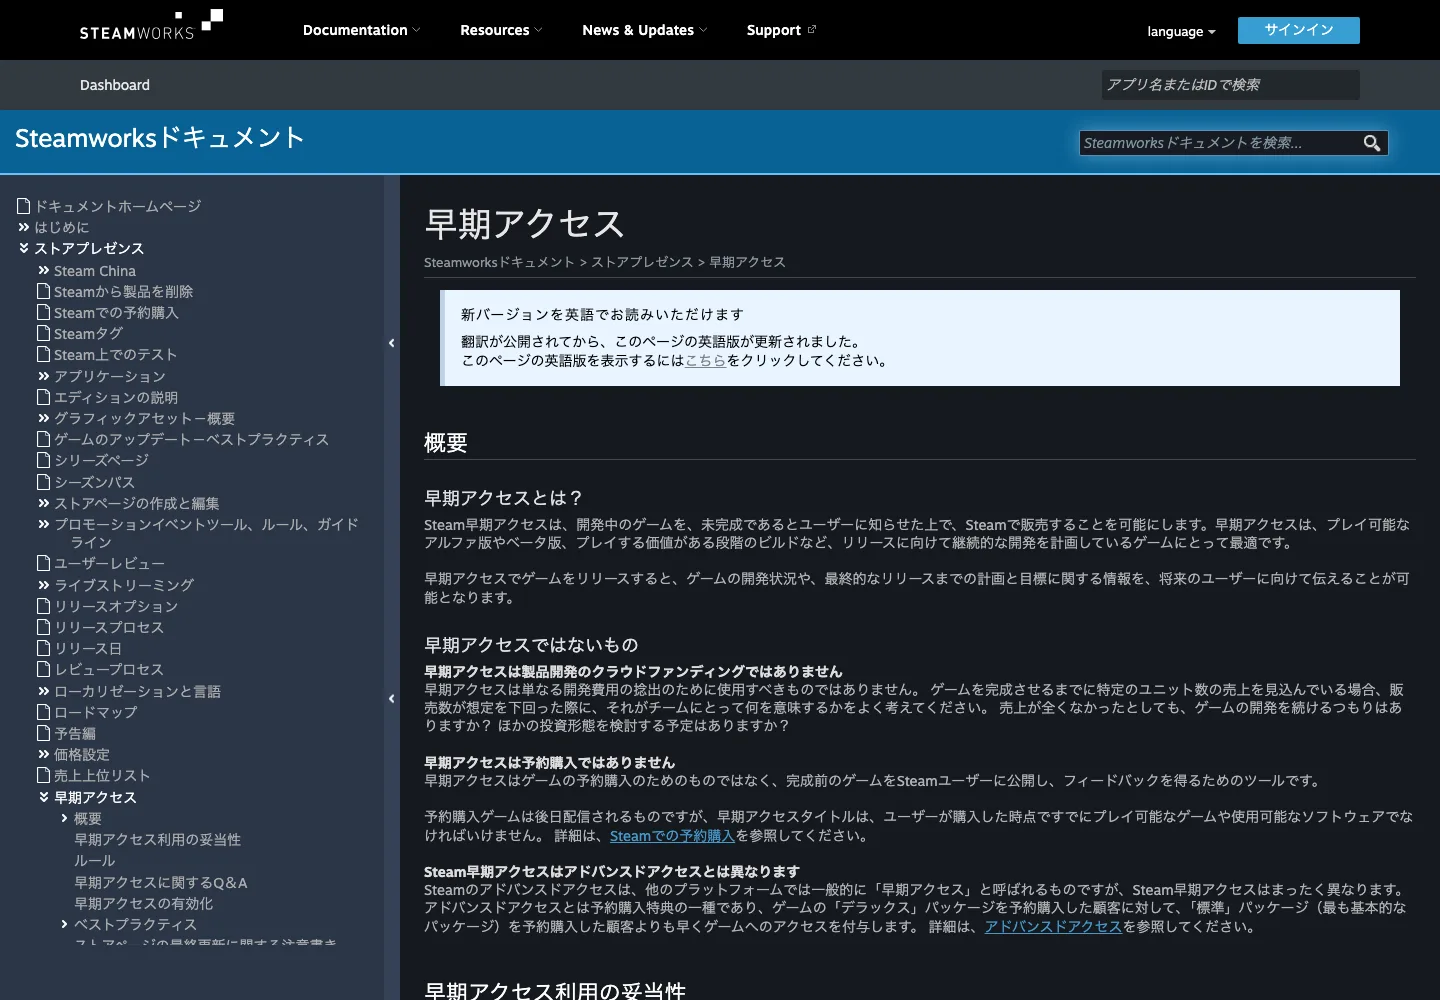Expand グラフィックアセット－概要 tree item
The width and height of the screenshot is (1440, 1000).
click(44, 418)
